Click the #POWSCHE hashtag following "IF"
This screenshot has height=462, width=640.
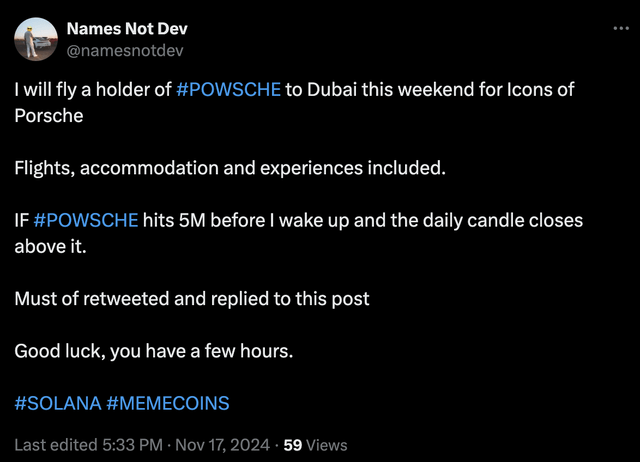point(86,220)
